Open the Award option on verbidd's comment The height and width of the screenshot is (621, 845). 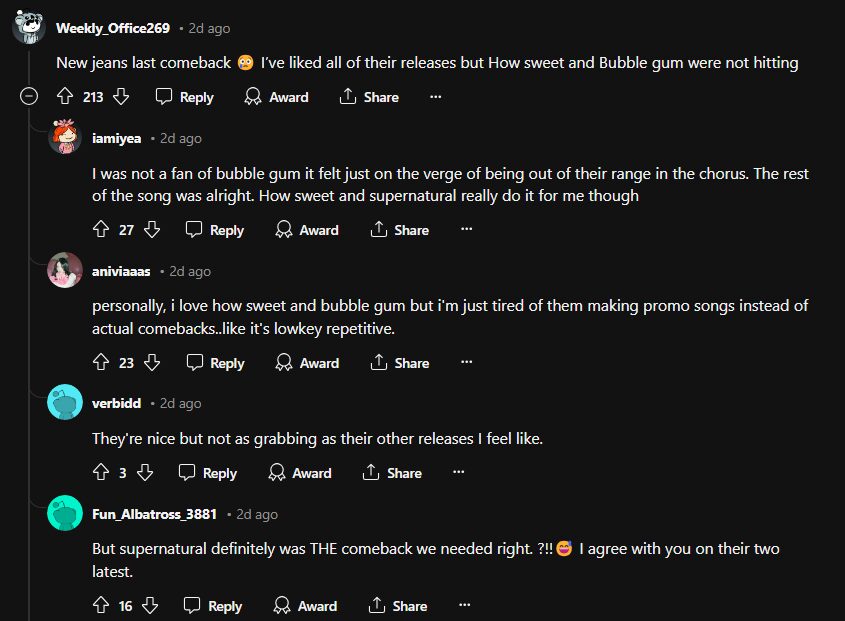(300, 472)
